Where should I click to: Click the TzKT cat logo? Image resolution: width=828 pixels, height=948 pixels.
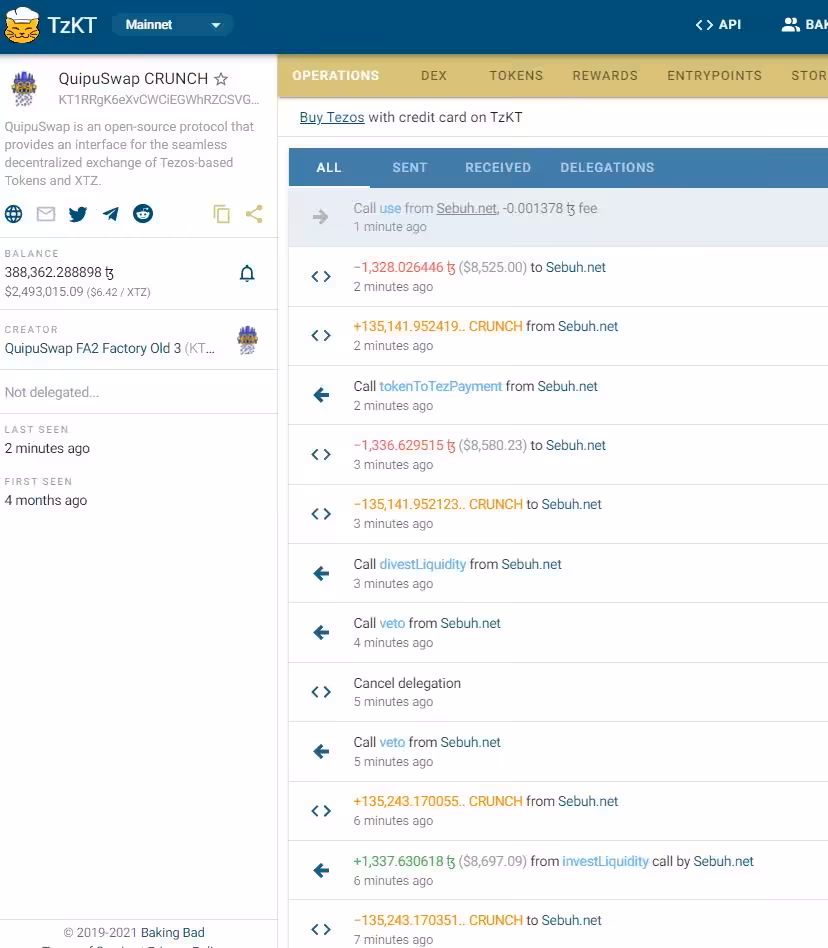tap(22, 25)
